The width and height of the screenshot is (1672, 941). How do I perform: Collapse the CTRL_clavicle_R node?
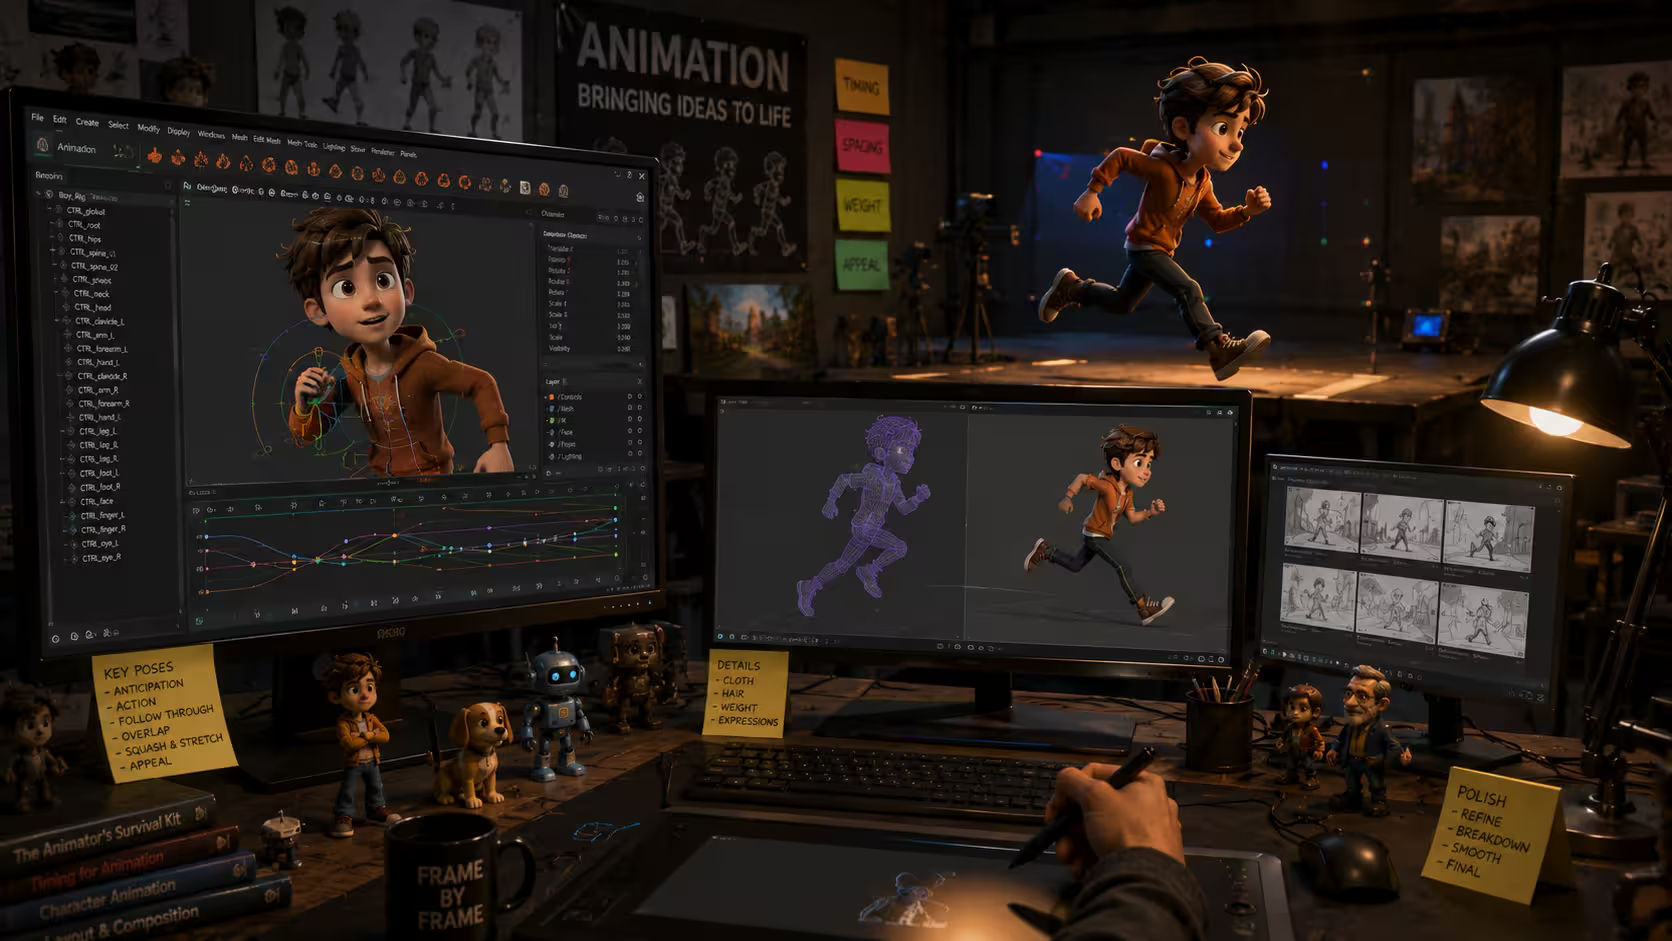pos(60,374)
